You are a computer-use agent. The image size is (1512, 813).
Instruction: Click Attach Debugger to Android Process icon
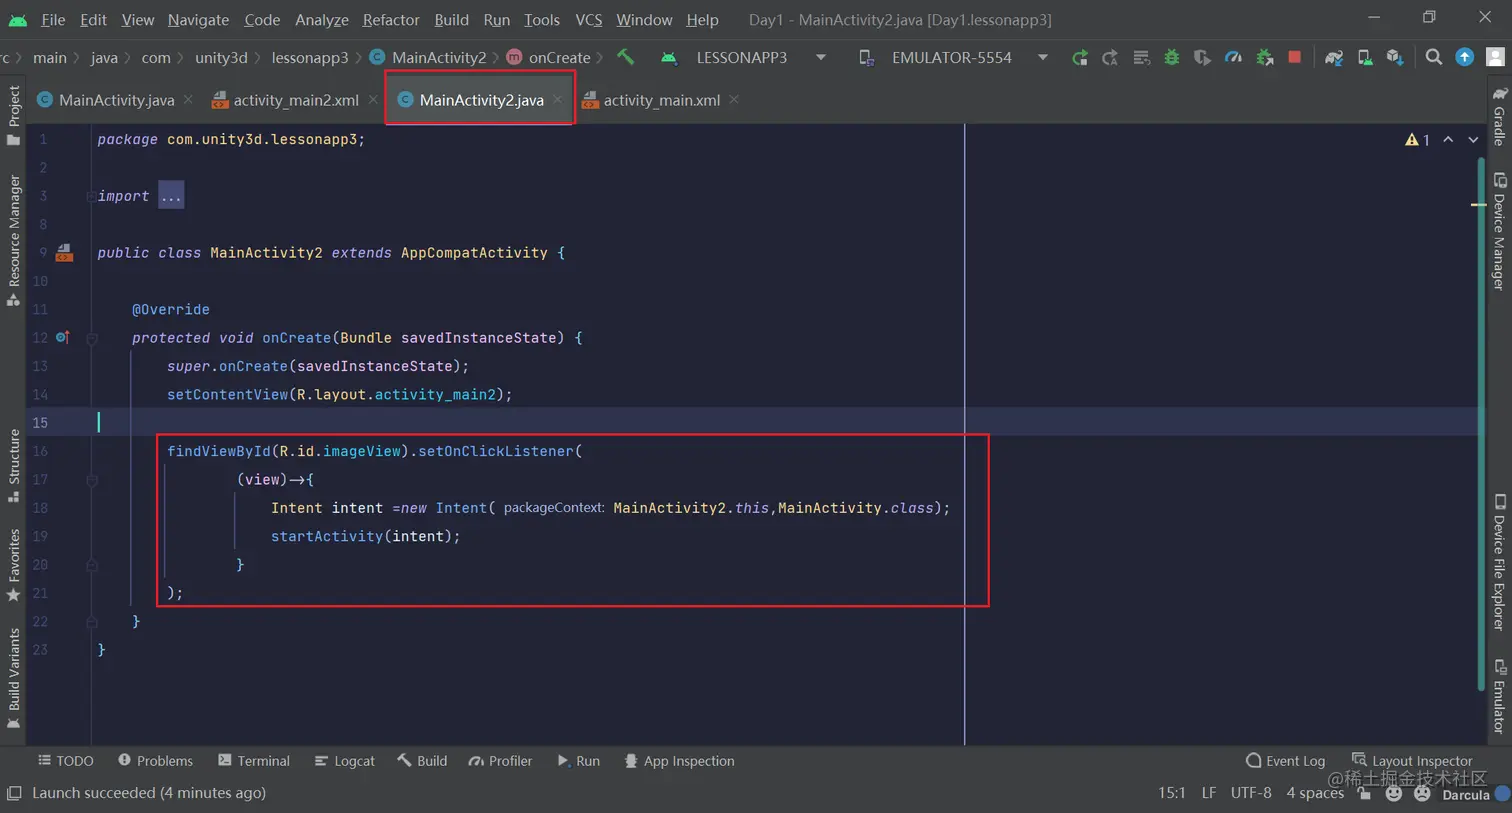pos(1264,58)
